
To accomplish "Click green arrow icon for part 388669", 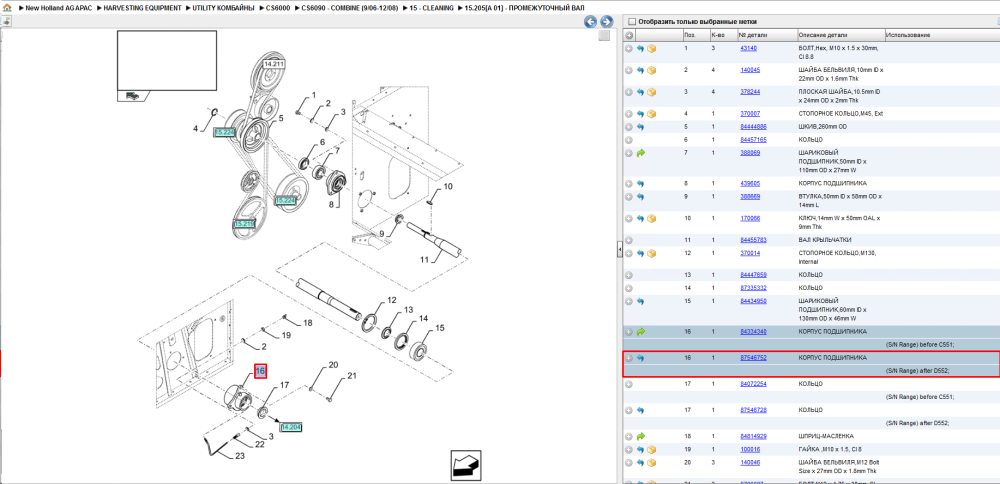I will [x=640, y=153].
